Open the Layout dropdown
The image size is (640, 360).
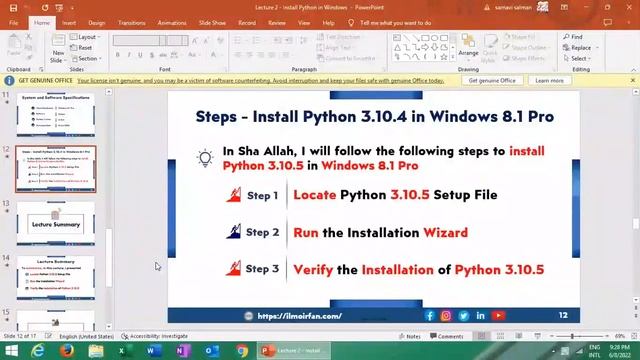(x=85, y=37)
